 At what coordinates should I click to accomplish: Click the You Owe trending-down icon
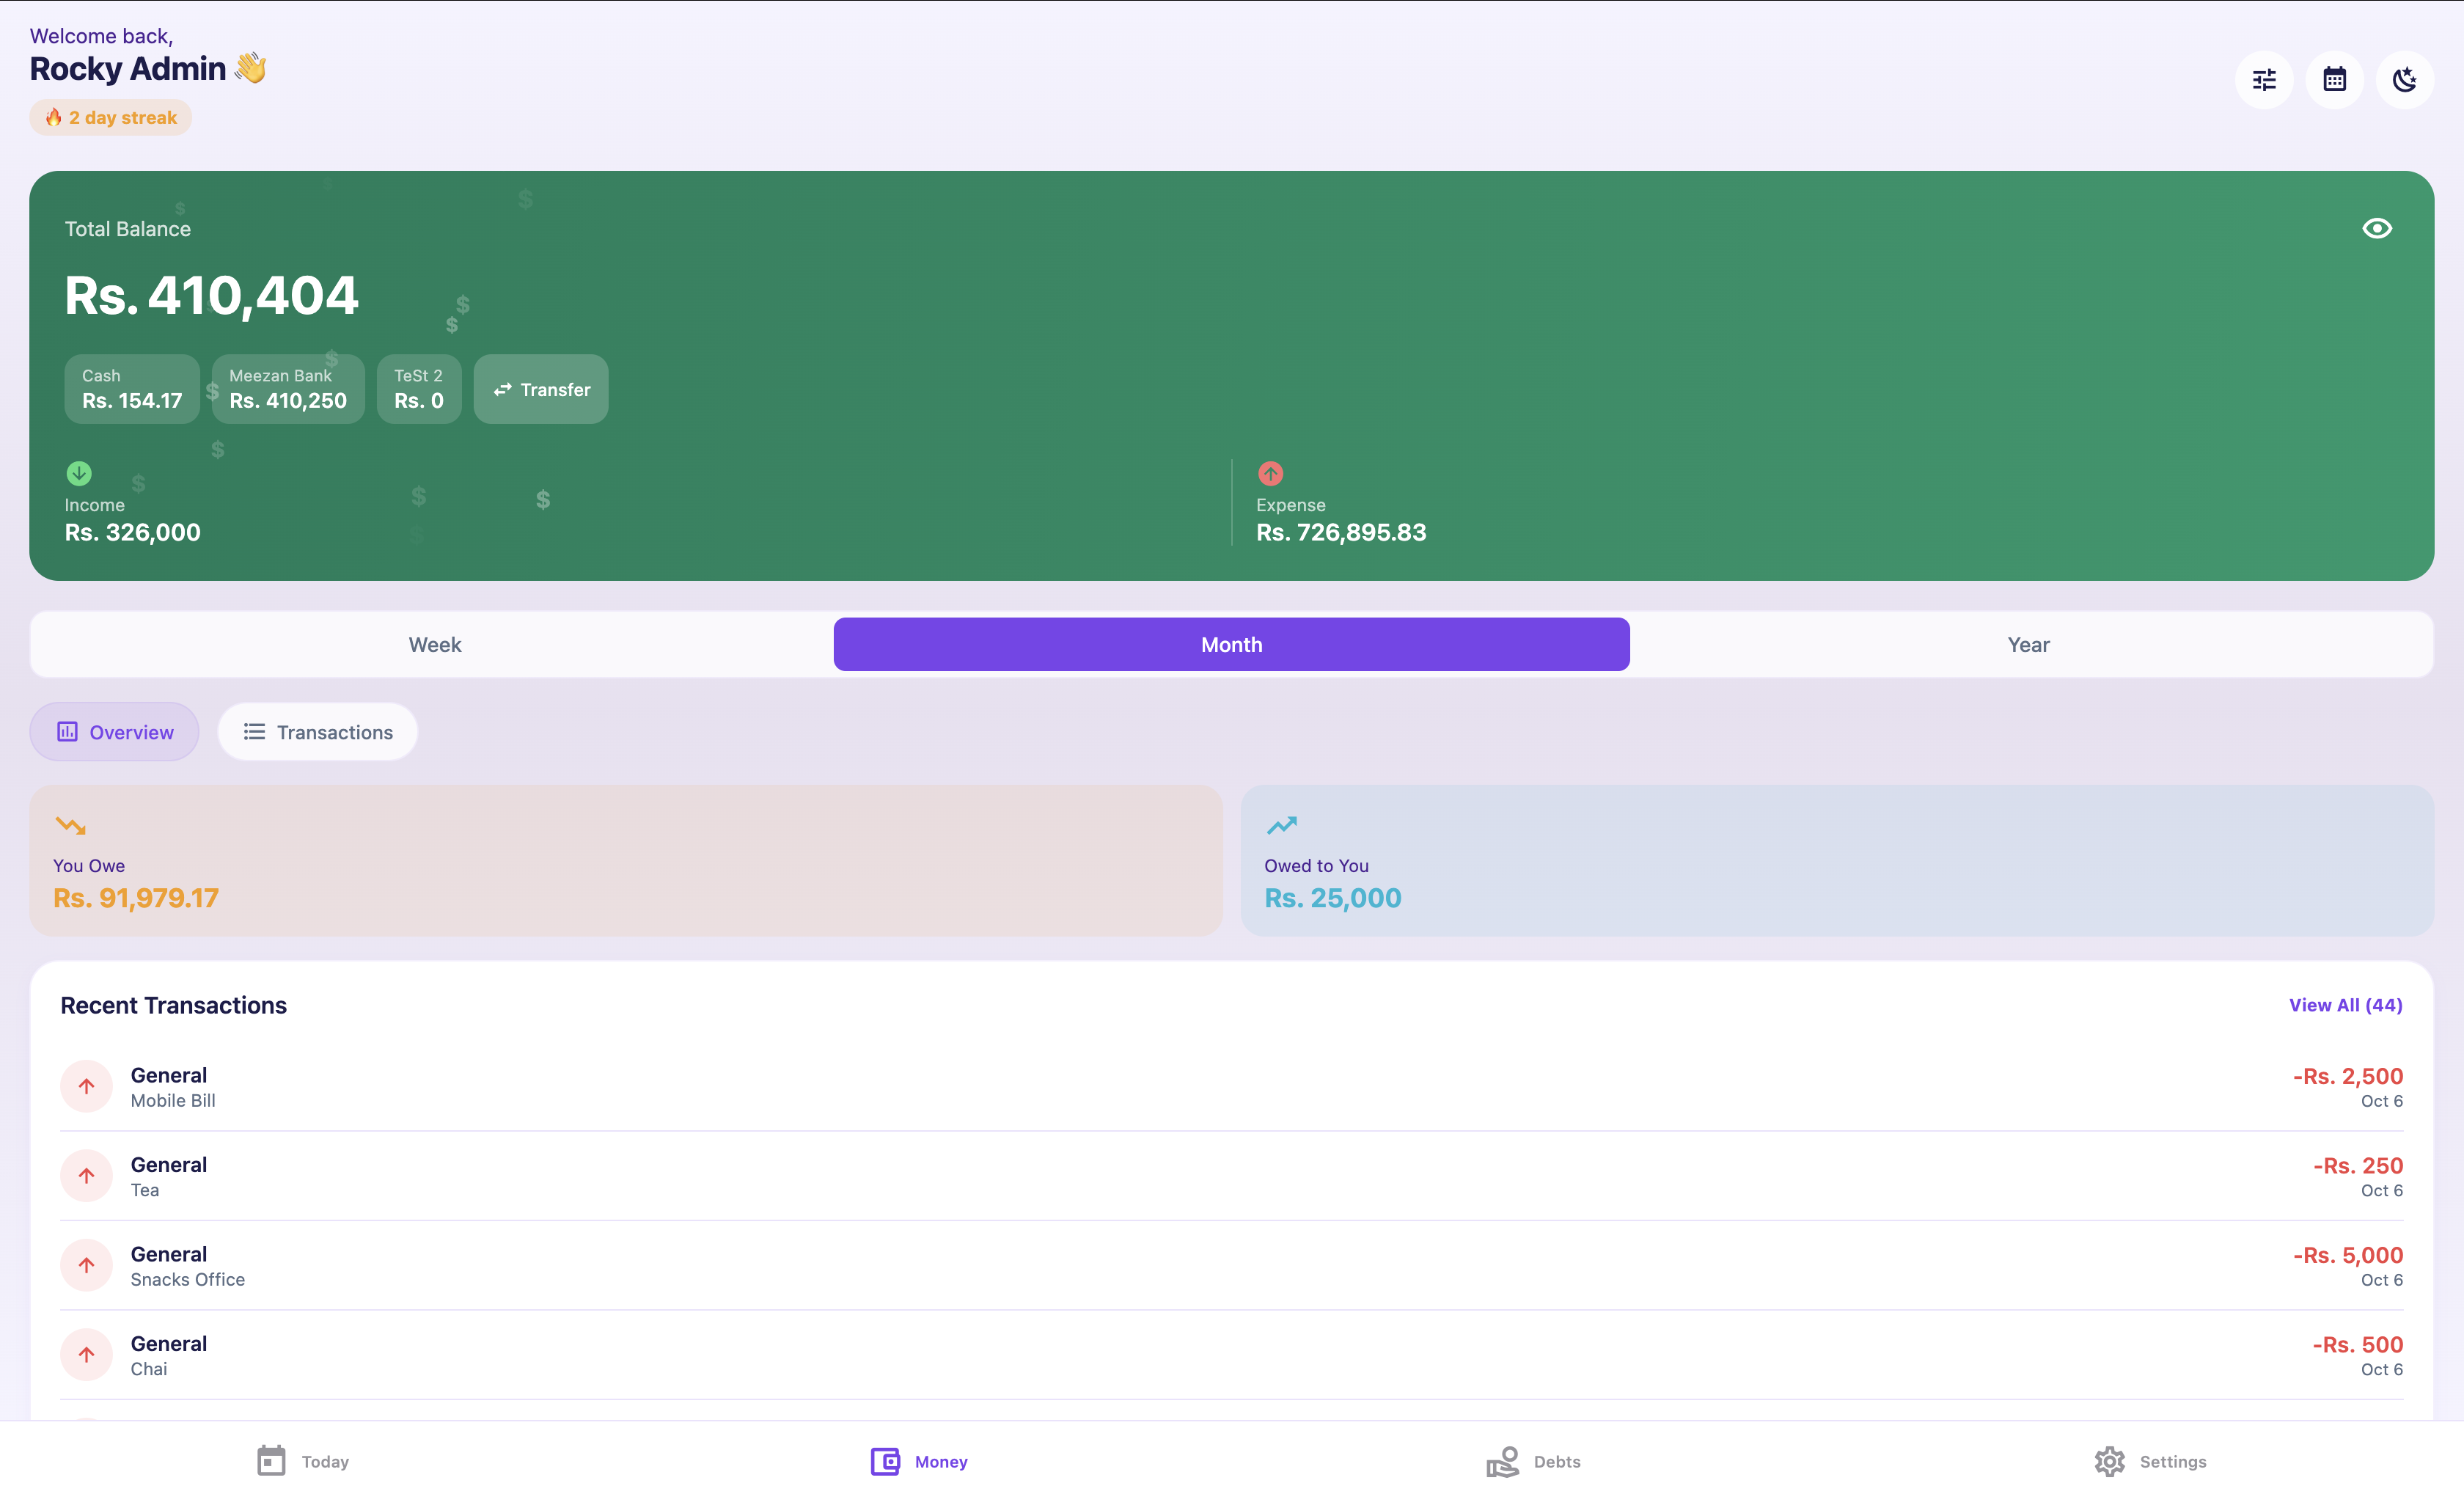pyautogui.click(x=71, y=826)
